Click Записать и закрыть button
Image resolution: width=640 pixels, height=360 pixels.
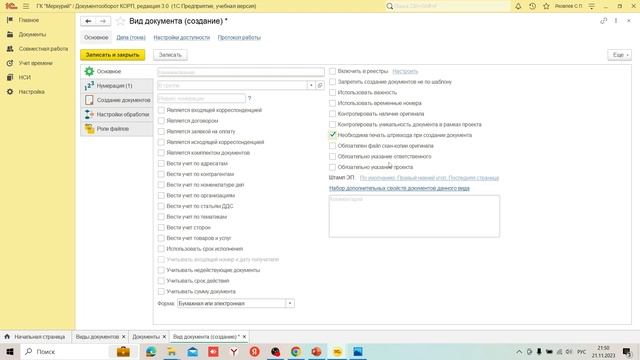point(113,55)
